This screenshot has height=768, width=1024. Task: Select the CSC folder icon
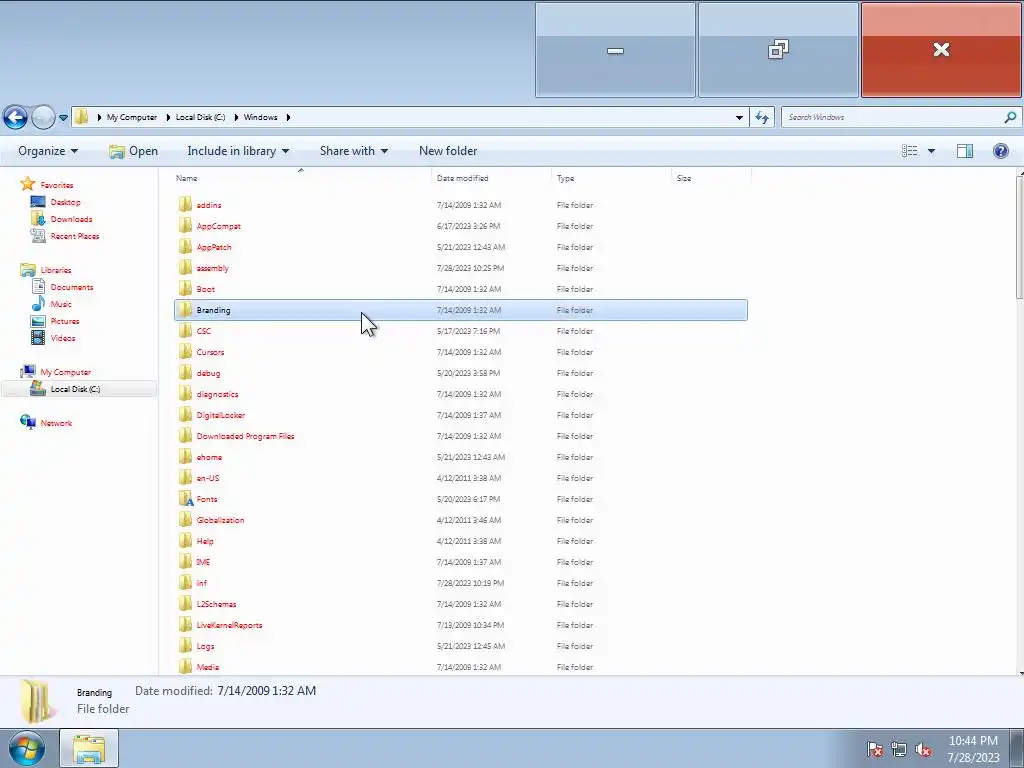(x=185, y=330)
